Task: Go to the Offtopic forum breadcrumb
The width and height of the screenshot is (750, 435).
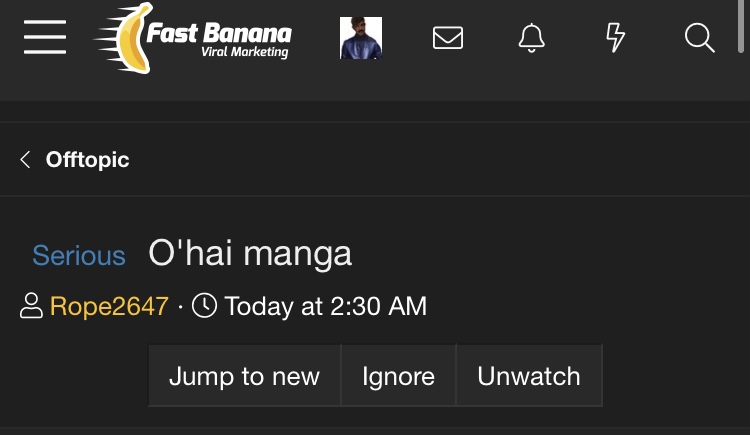Action: [87, 159]
